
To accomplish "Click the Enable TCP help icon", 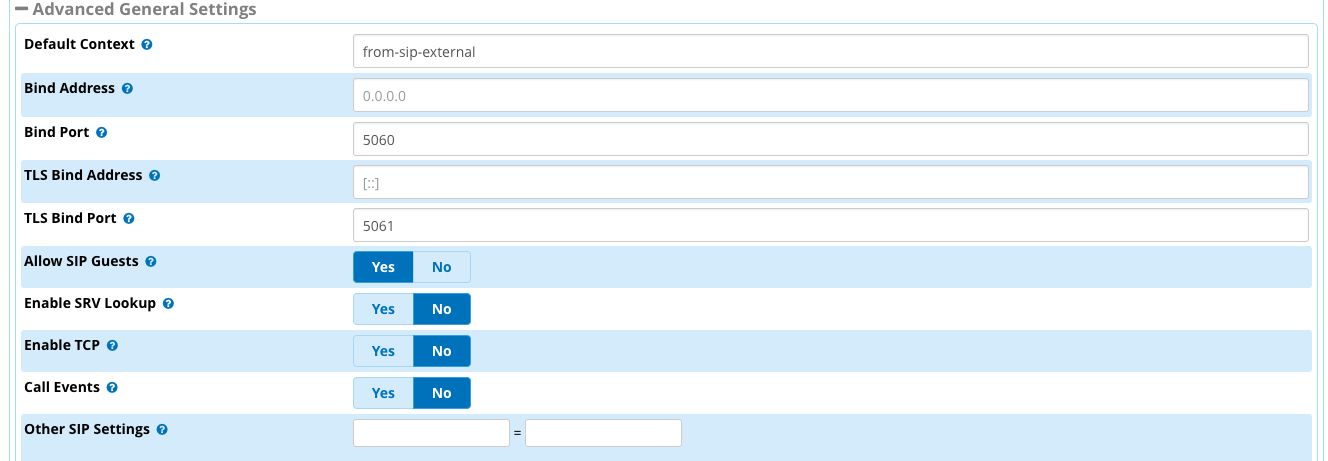I will pyautogui.click(x=112, y=345).
